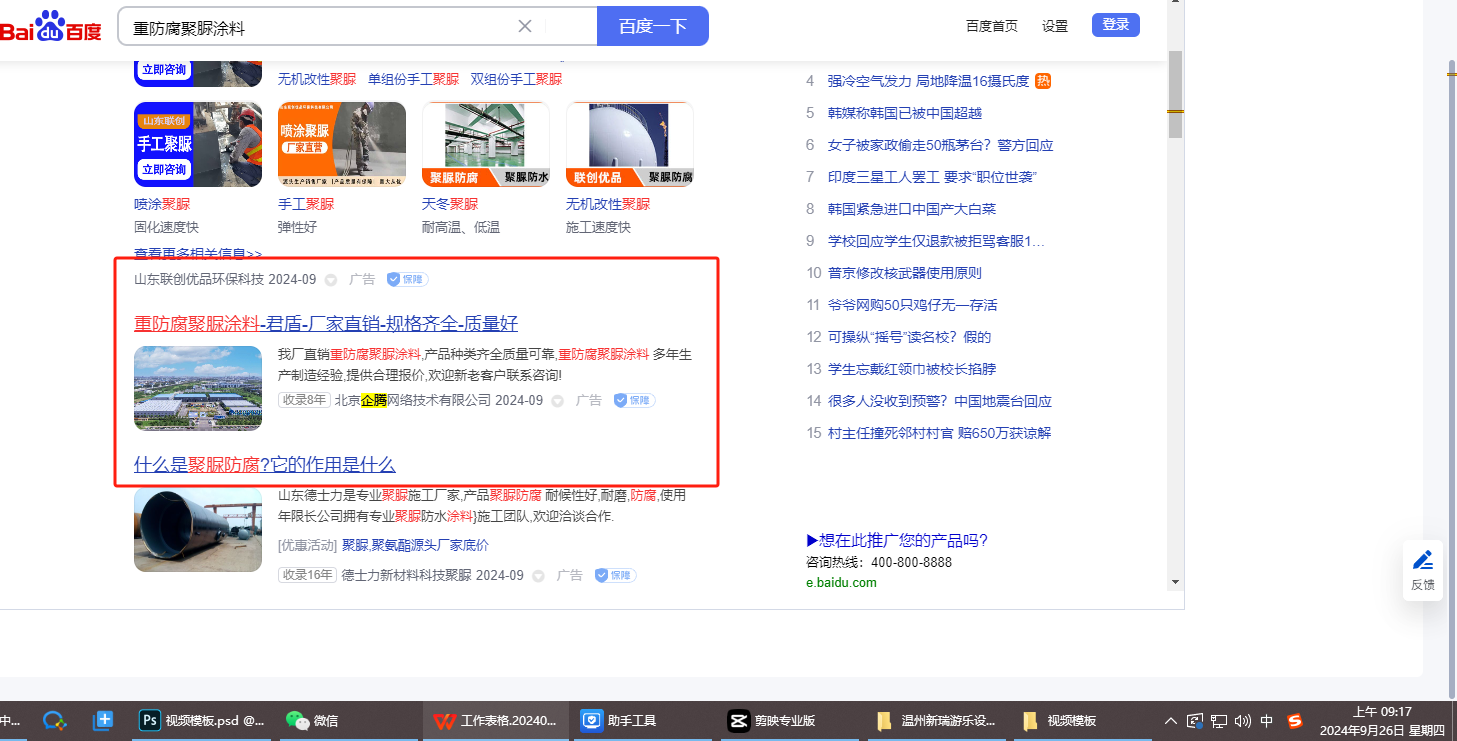Go to 百度首页 in the top navigation

(992, 26)
